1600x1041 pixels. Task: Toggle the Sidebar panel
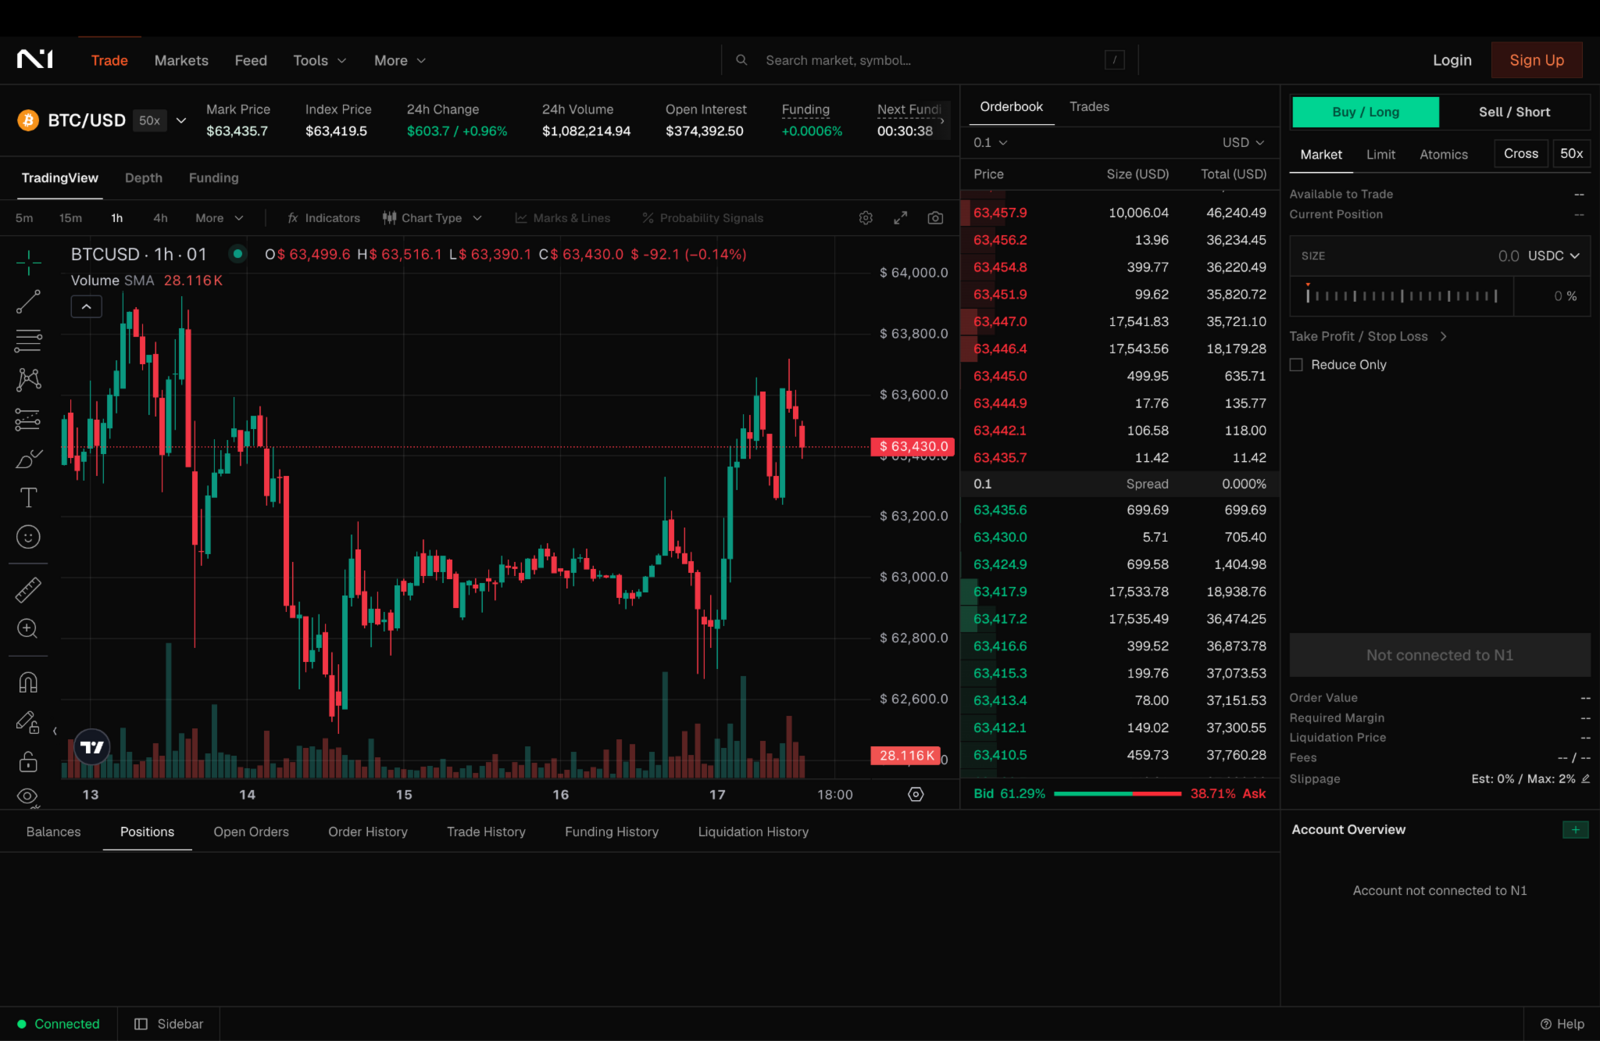pyautogui.click(x=169, y=1024)
